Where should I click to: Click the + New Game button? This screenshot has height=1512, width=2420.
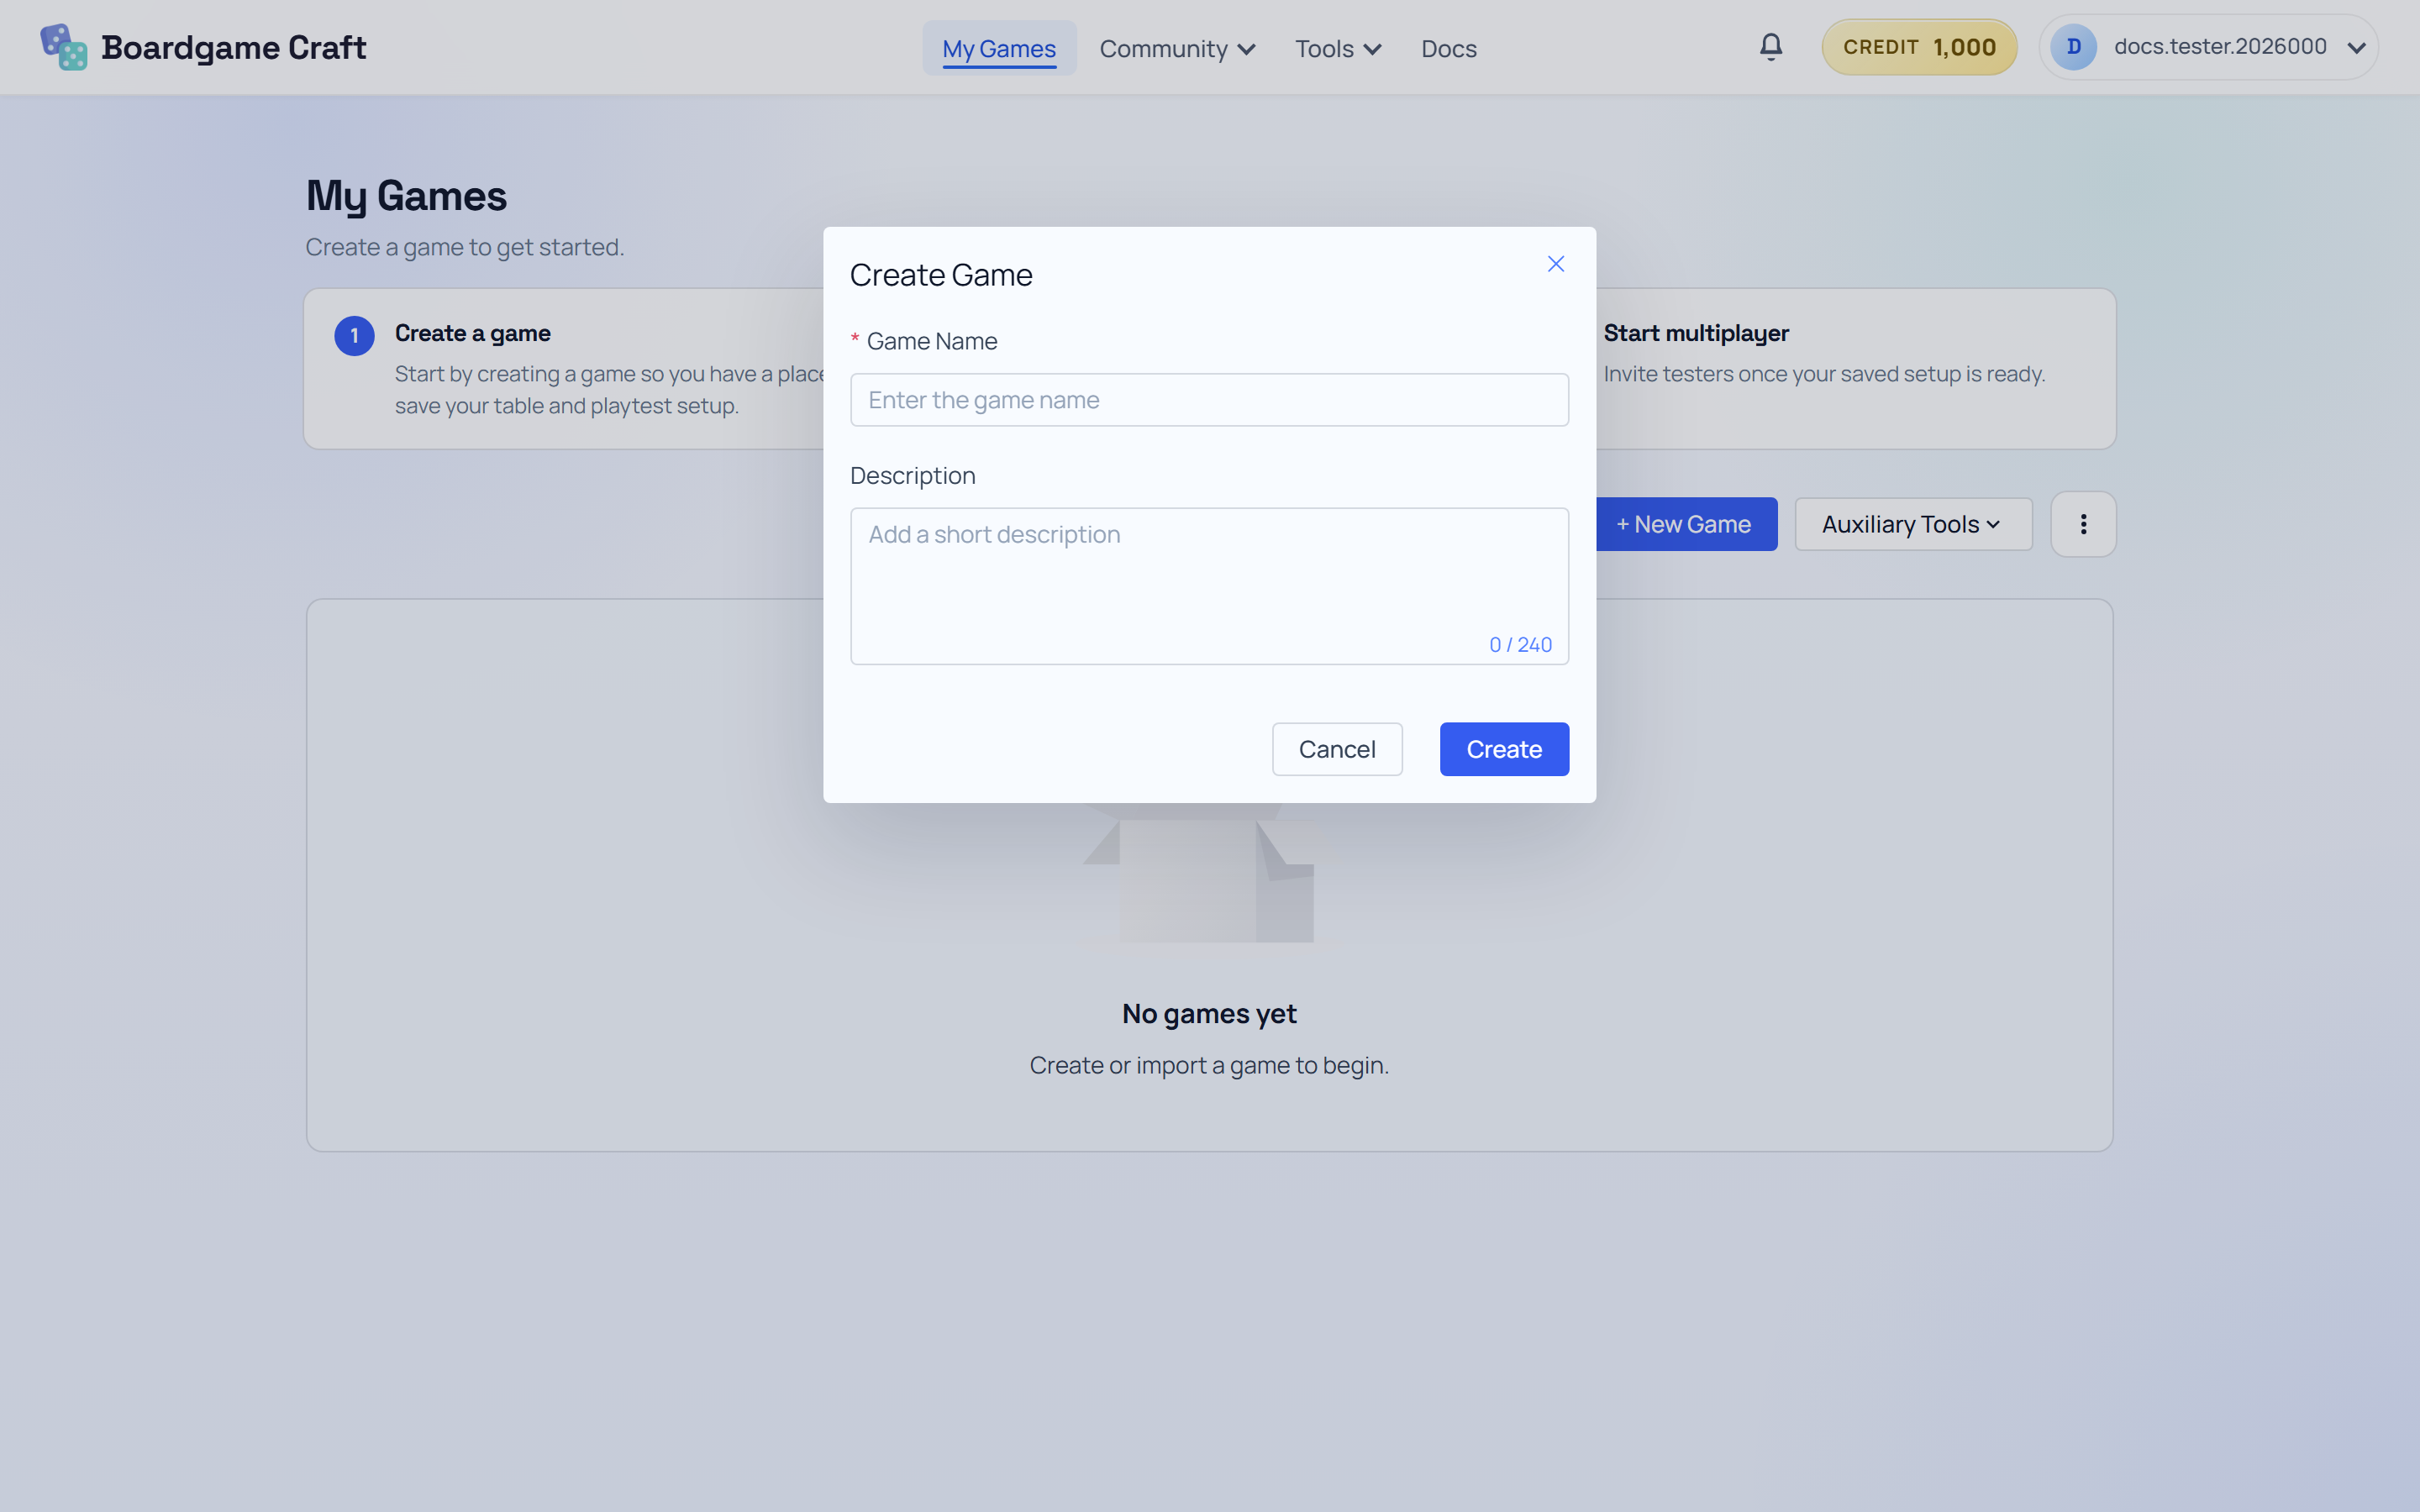click(1686, 524)
